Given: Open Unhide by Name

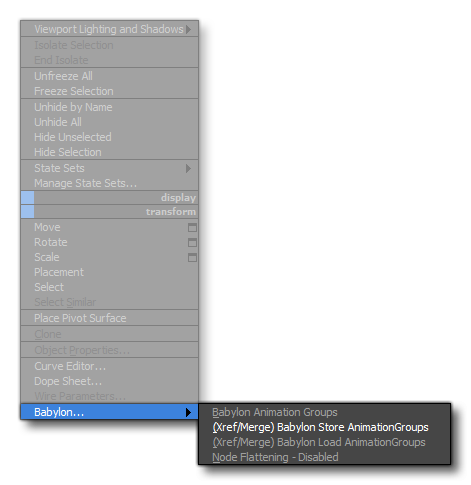Looking at the screenshot, I should [x=109, y=107].
